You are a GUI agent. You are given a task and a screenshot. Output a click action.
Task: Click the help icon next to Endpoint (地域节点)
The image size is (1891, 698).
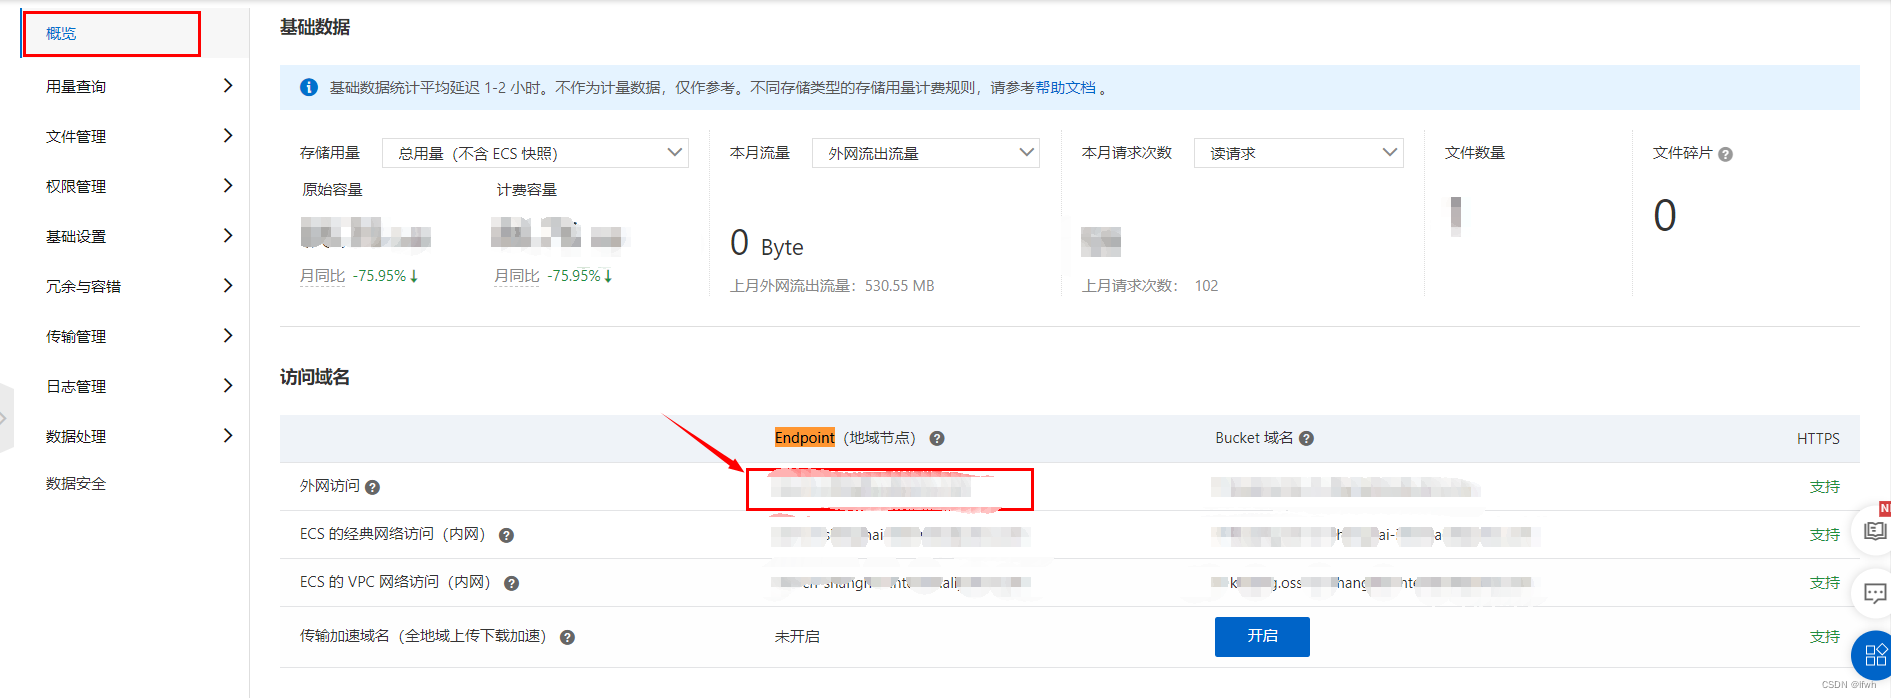point(937,439)
